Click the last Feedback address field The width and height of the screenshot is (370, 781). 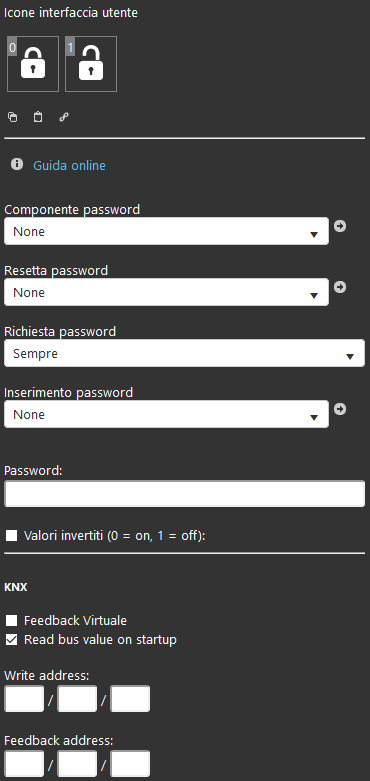(x=130, y=764)
